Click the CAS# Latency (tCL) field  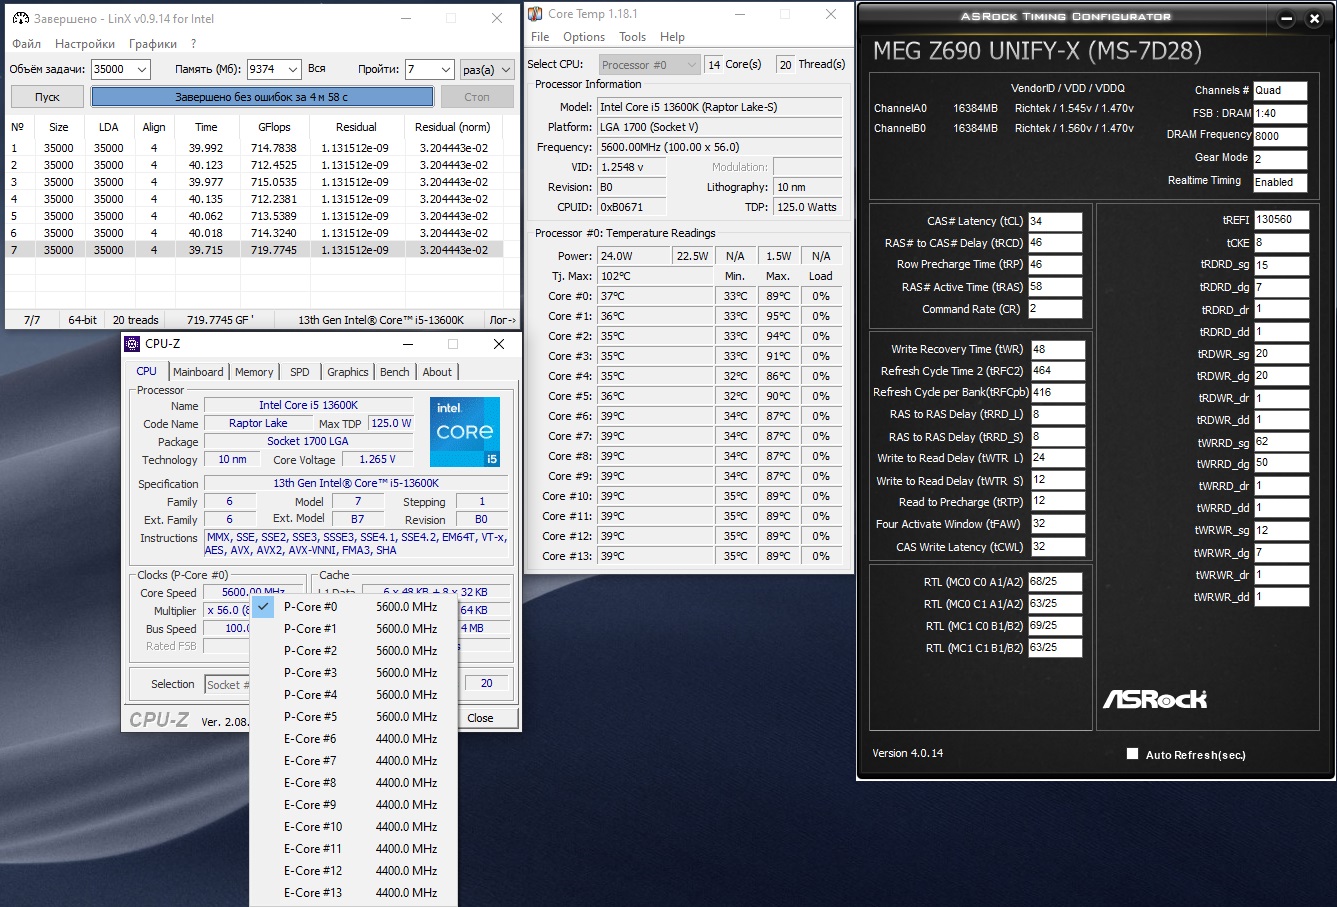point(1055,221)
